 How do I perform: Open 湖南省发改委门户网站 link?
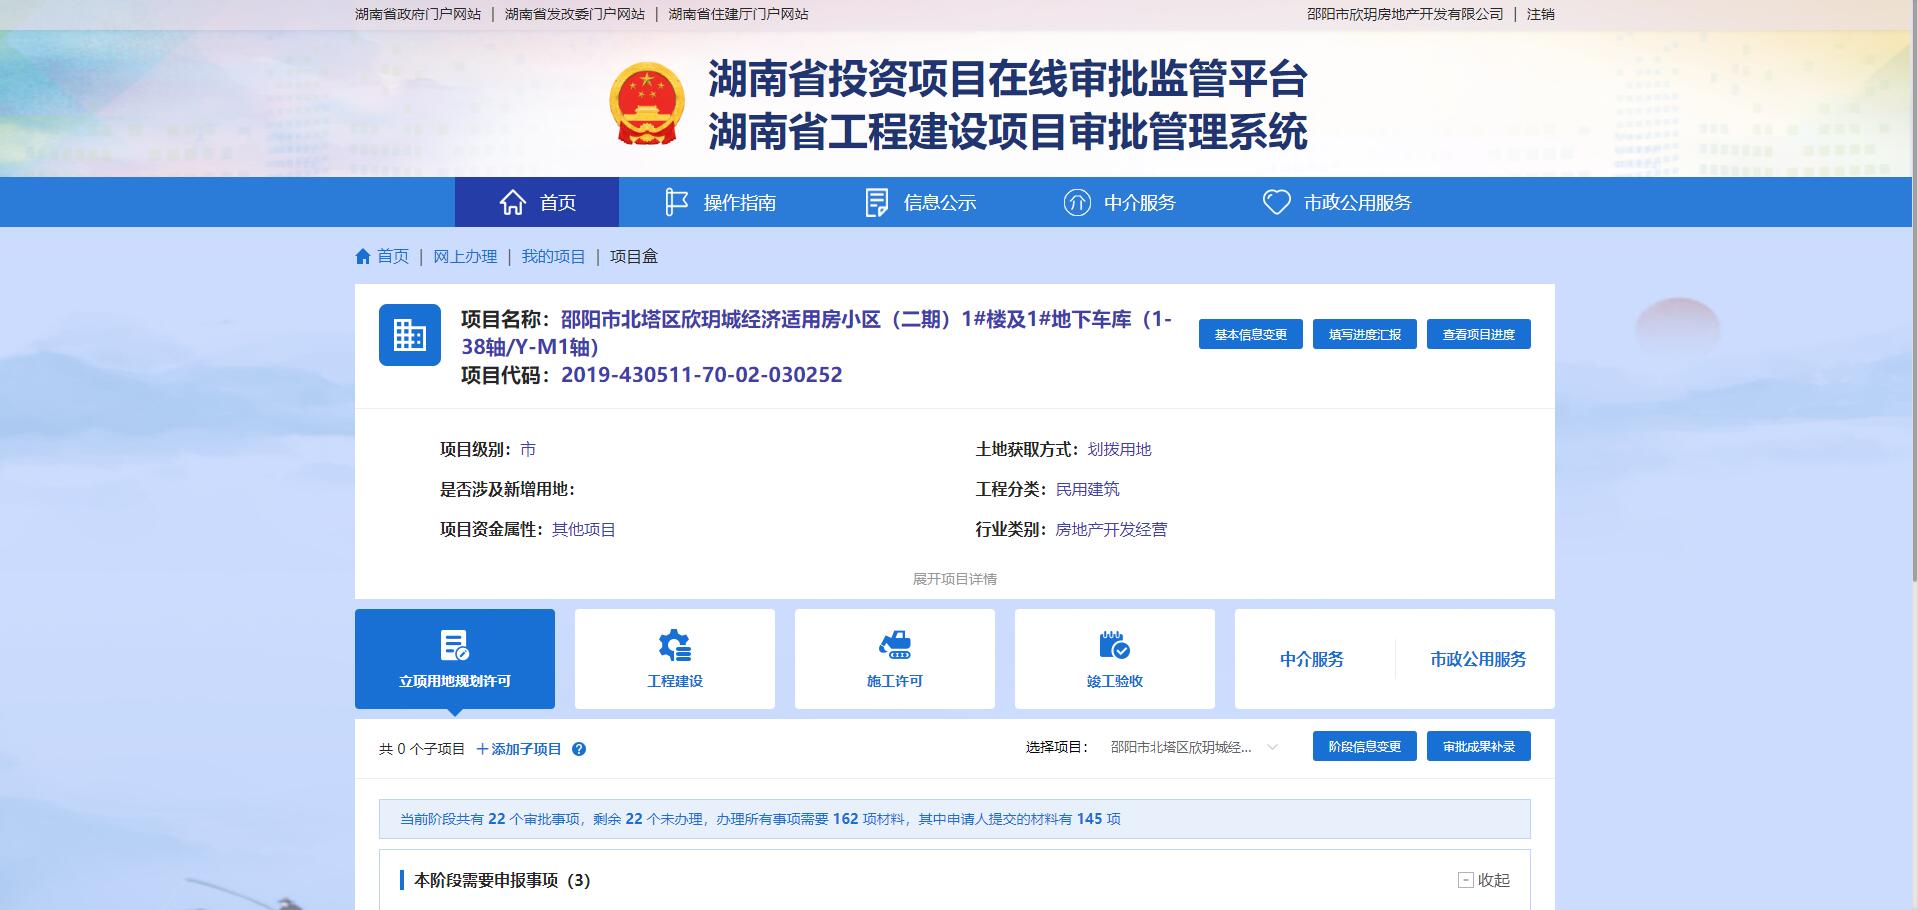pyautogui.click(x=575, y=14)
